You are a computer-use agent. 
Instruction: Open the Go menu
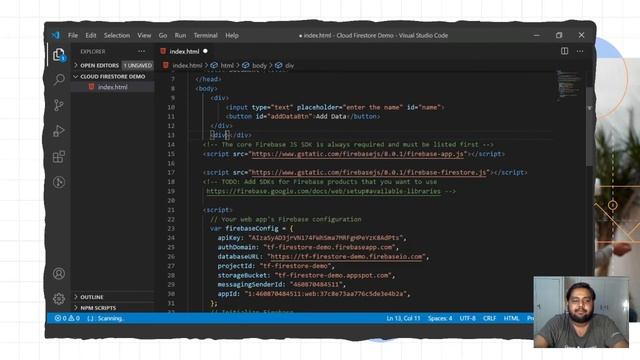163,36
